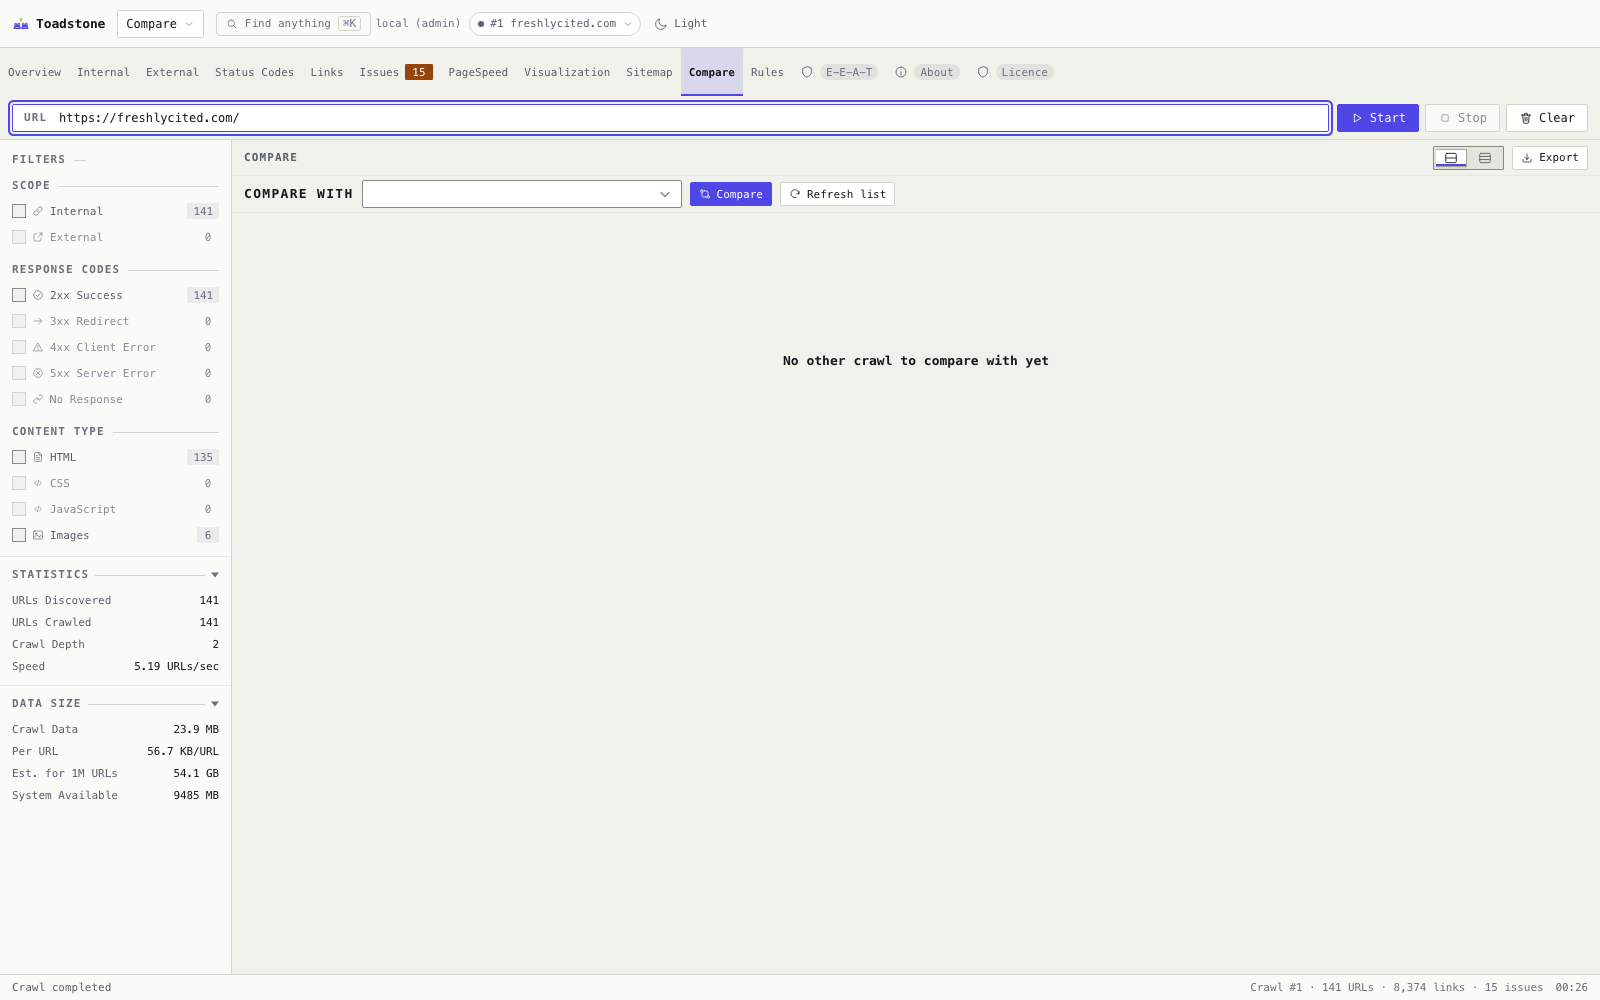Click the 4xx Client Error warning icon
Screen dimensions: 1600x1000
tap(38, 347)
